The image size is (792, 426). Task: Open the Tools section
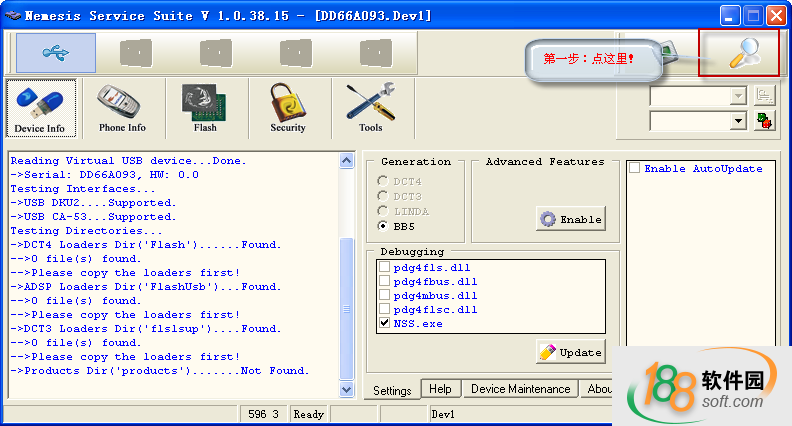(370, 108)
